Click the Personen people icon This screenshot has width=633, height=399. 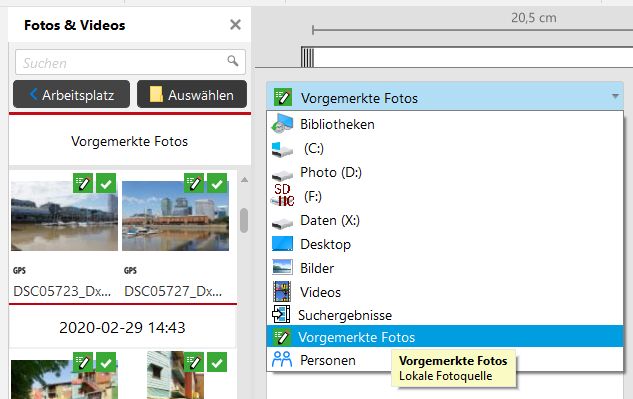(282, 359)
